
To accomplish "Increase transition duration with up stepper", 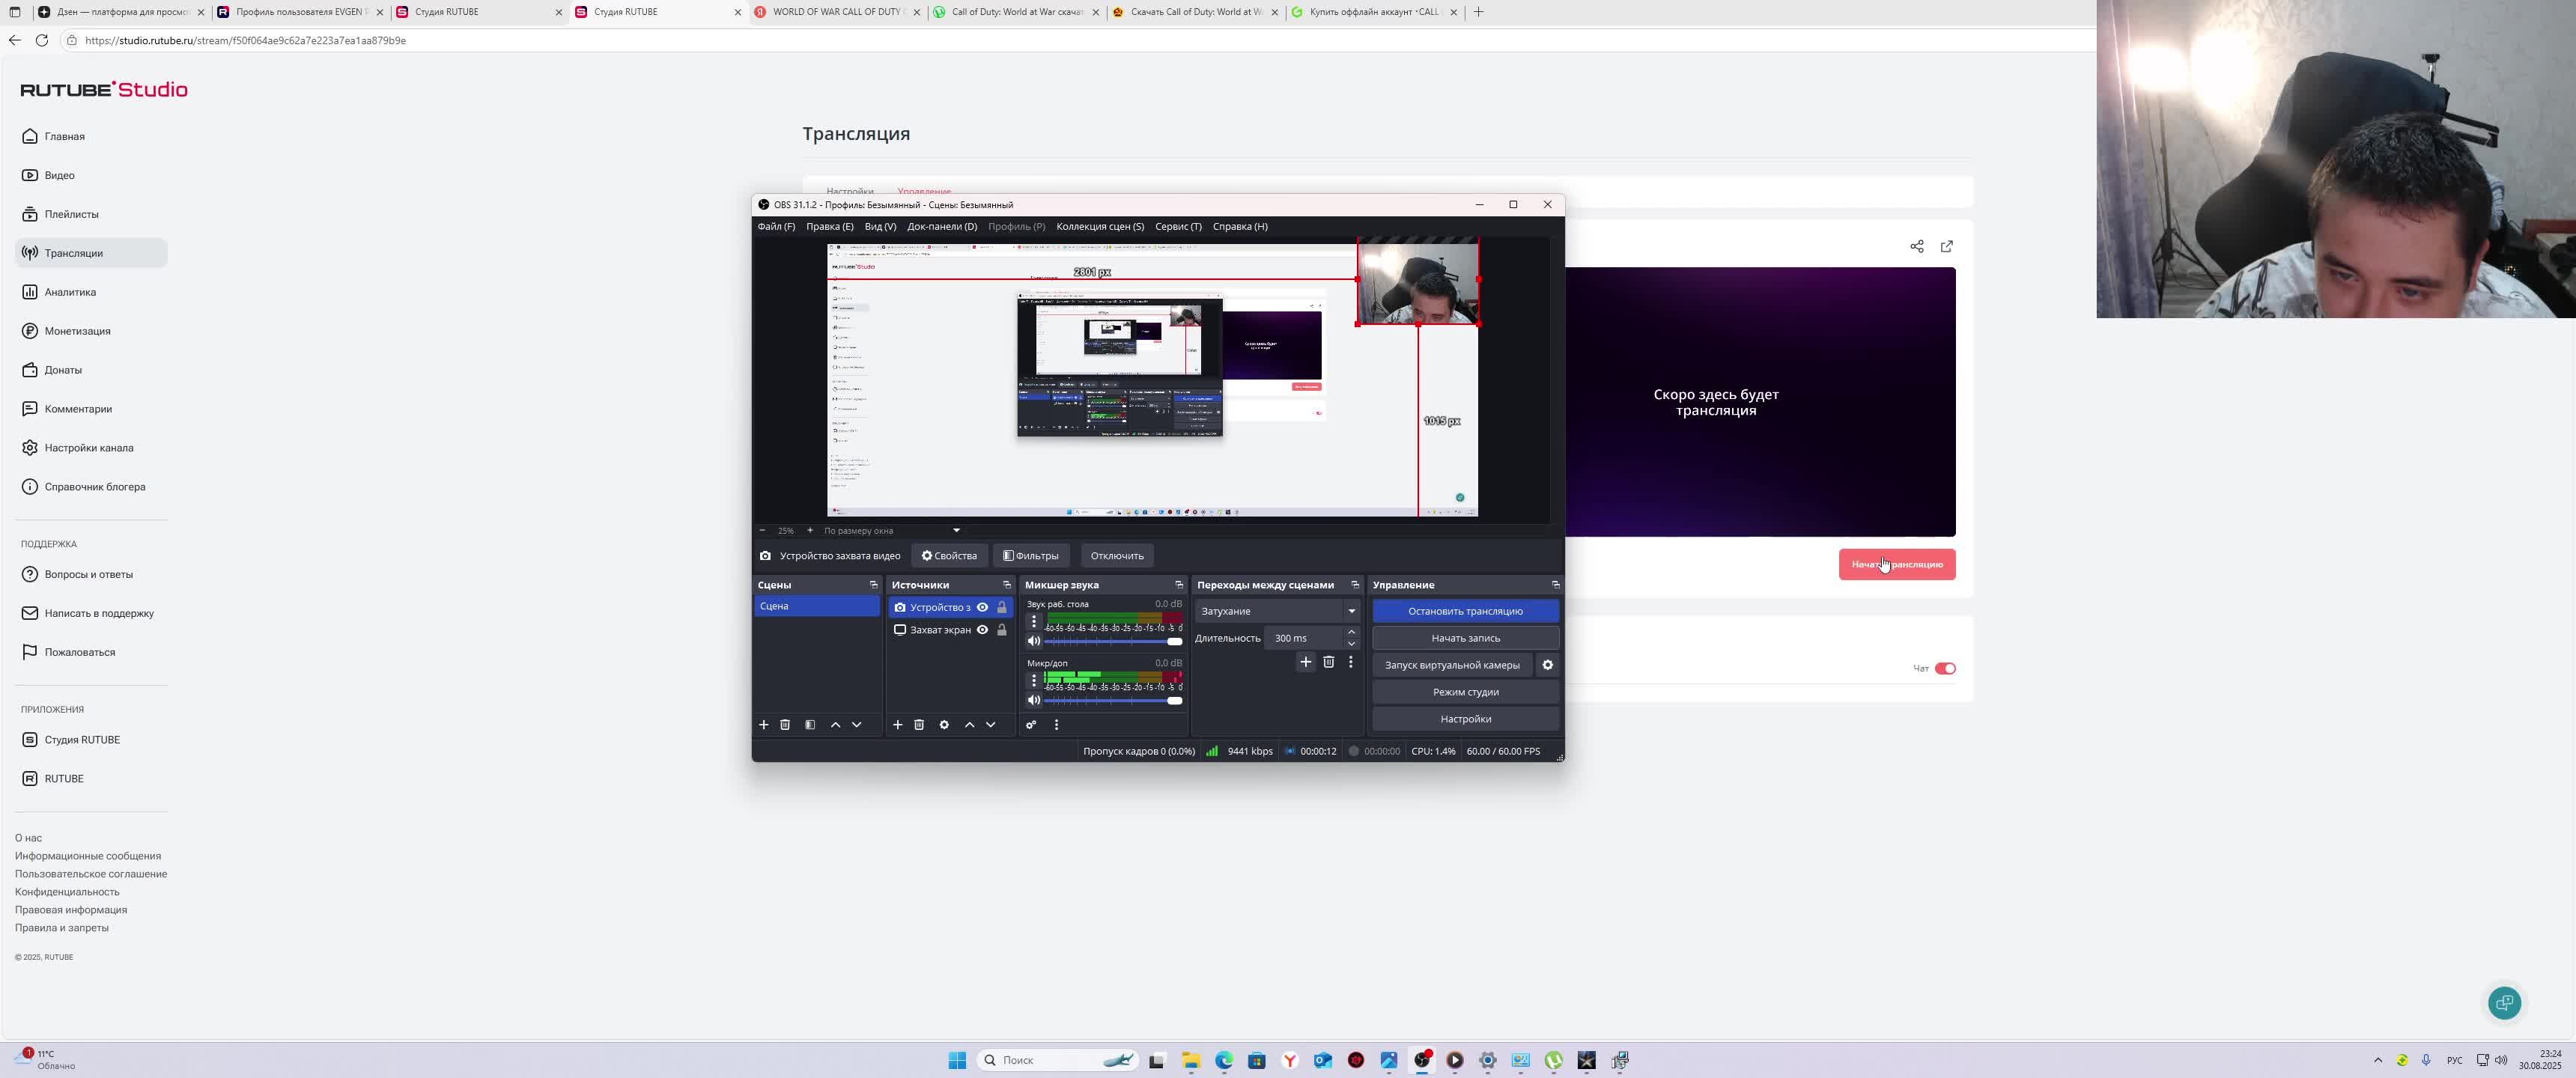I will coord(1351,632).
